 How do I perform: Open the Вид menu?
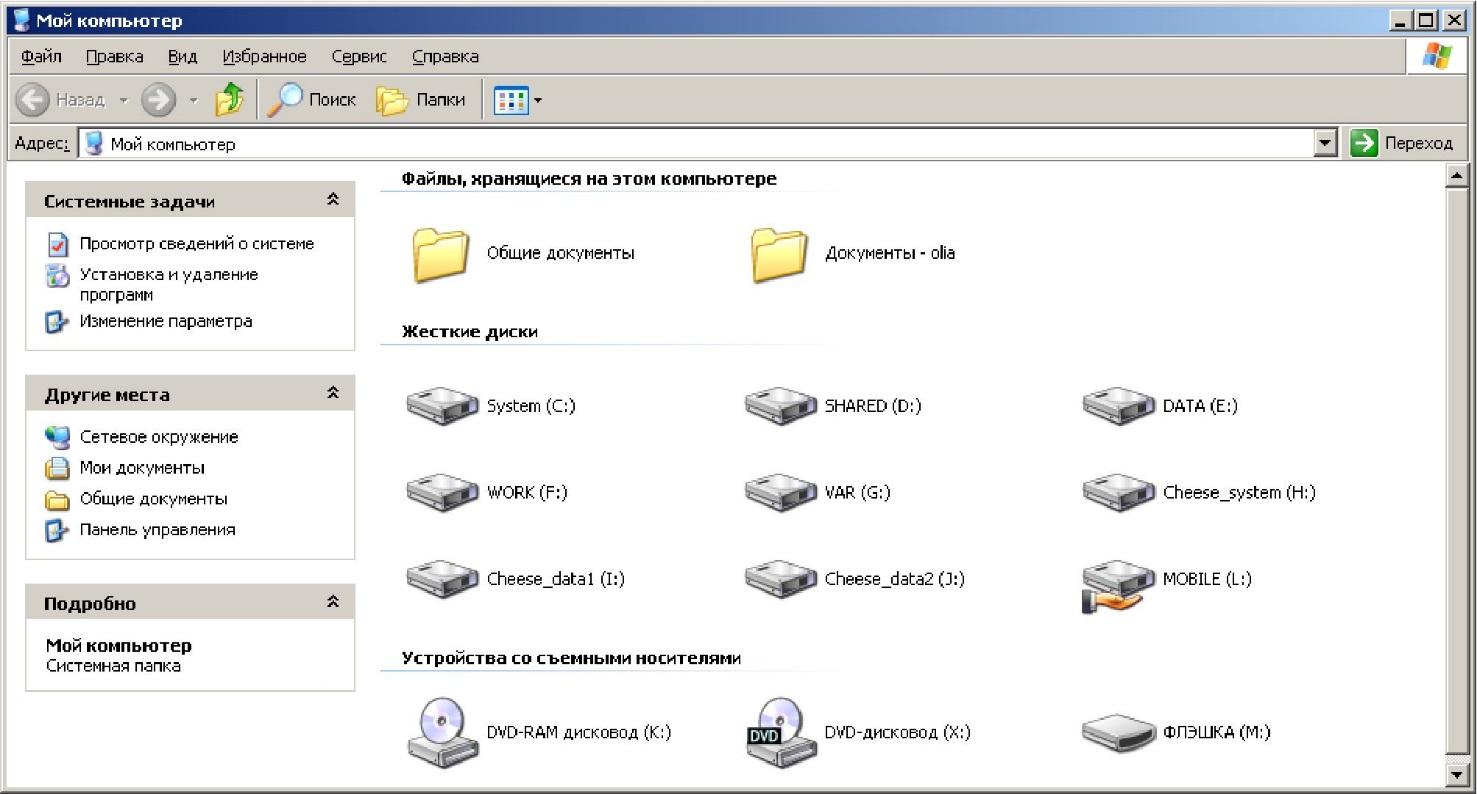(182, 56)
